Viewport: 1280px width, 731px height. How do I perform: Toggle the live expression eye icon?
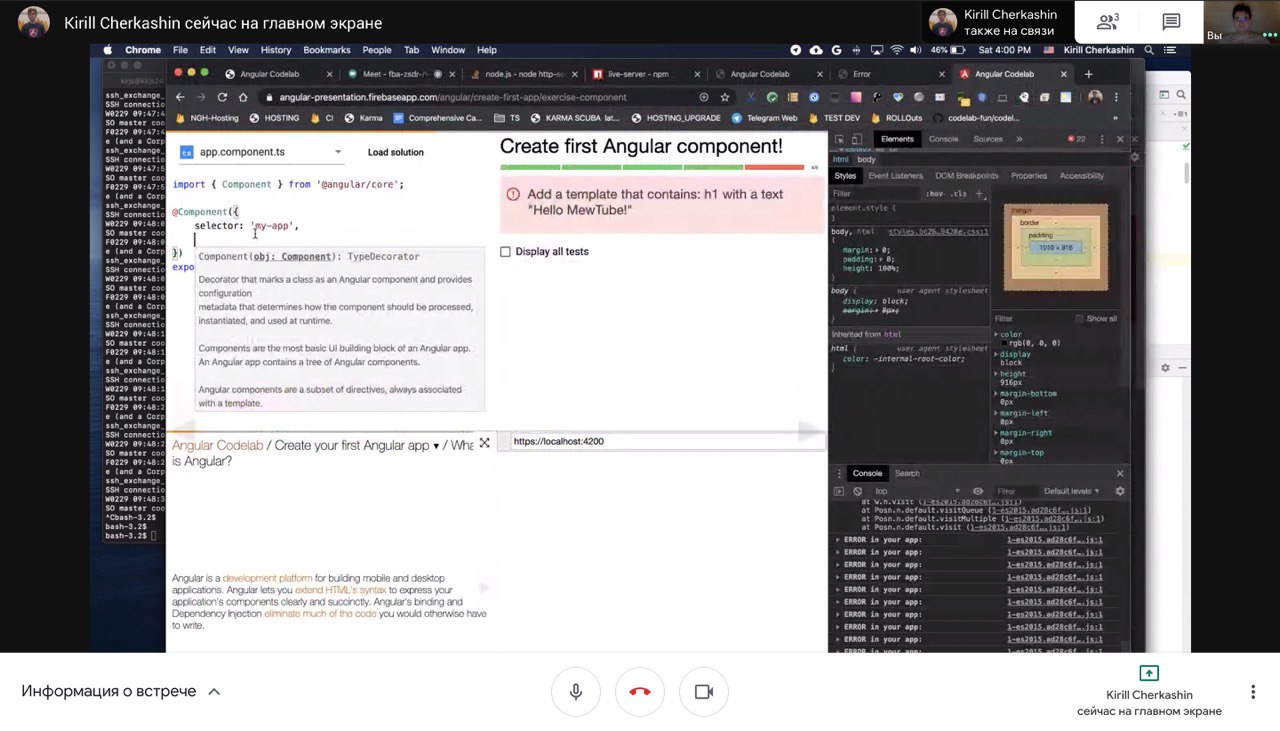coord(978,491)
